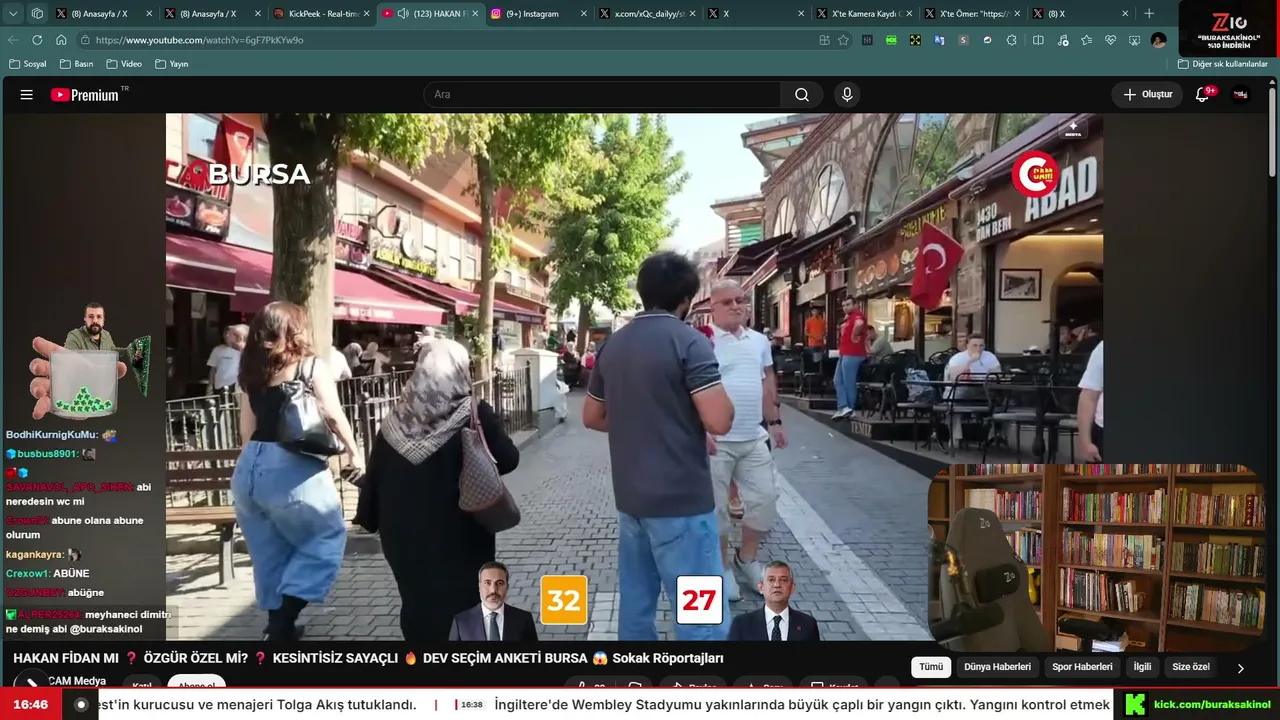Open the Yayın bookmarks folder

point(171,64)
